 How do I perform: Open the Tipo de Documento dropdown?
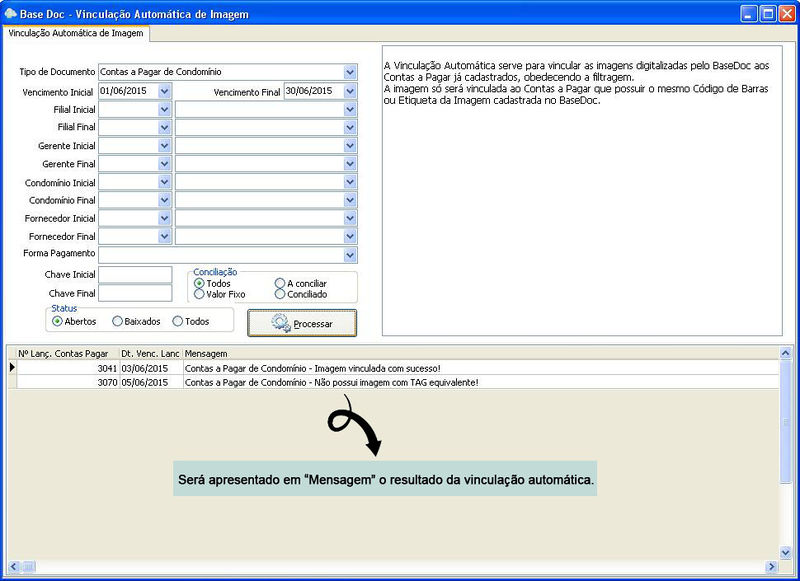click(x=349, y=72)
